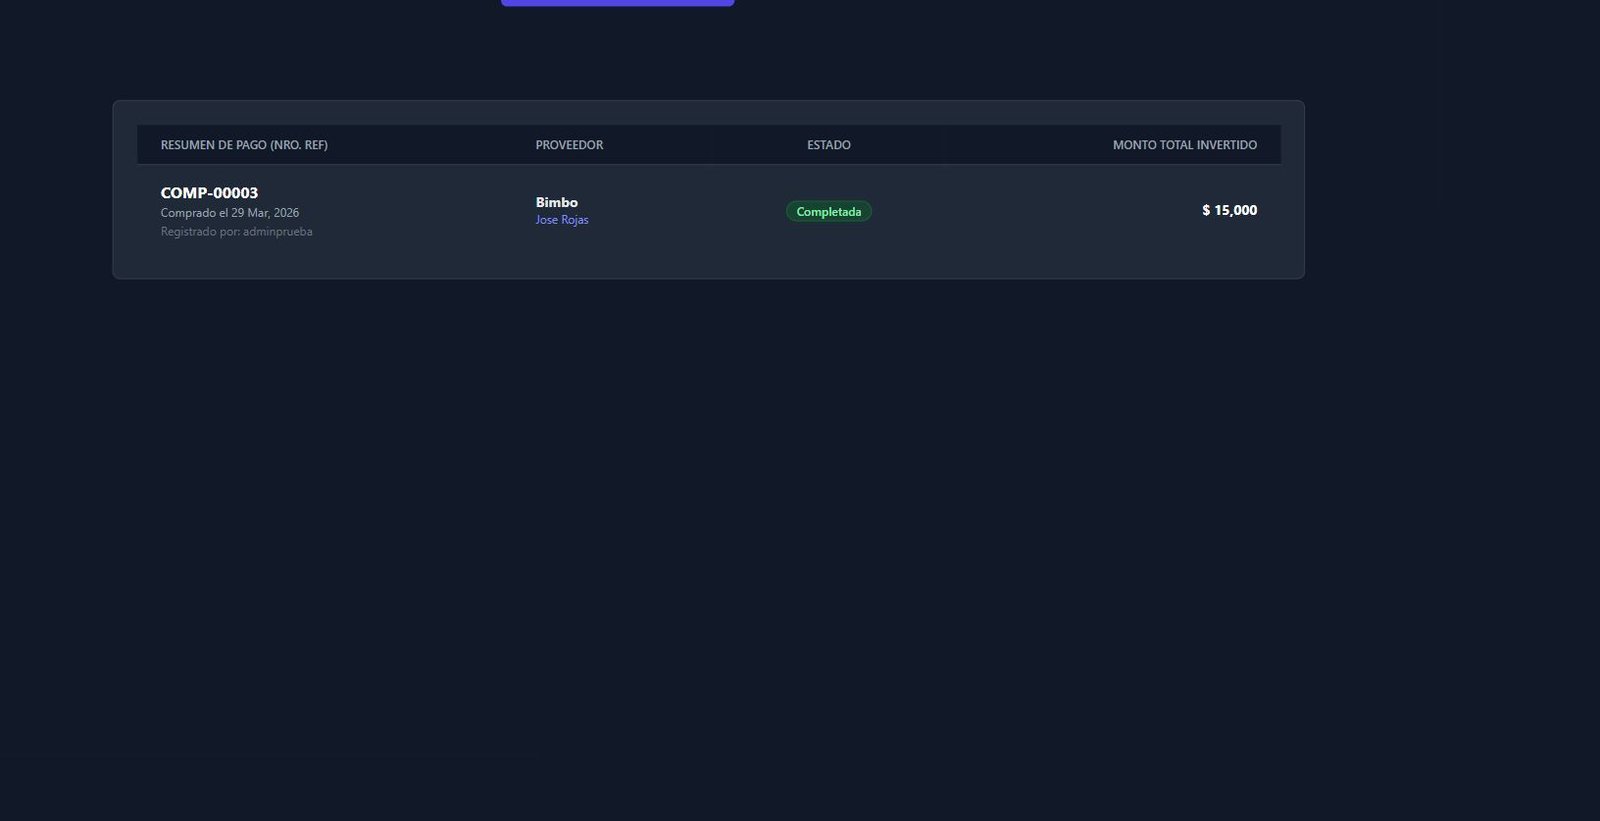The image size is (1600, 821).
Task: Click the PROVEEDOR column header
Action: [x=570, y=145]
